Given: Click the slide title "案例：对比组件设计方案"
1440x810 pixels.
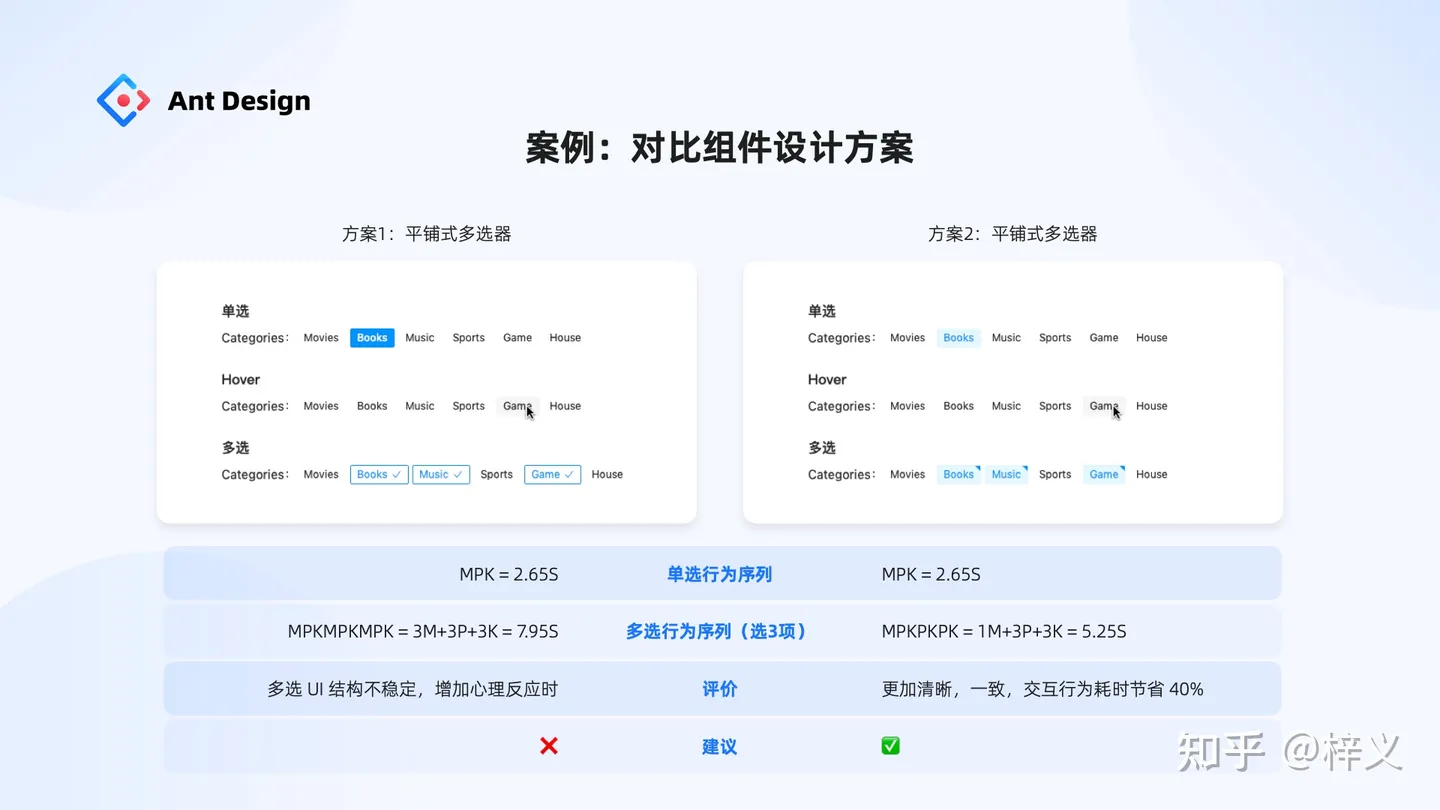Looking at the screenshot, I should pyautogui.click(x=719, y=149).
